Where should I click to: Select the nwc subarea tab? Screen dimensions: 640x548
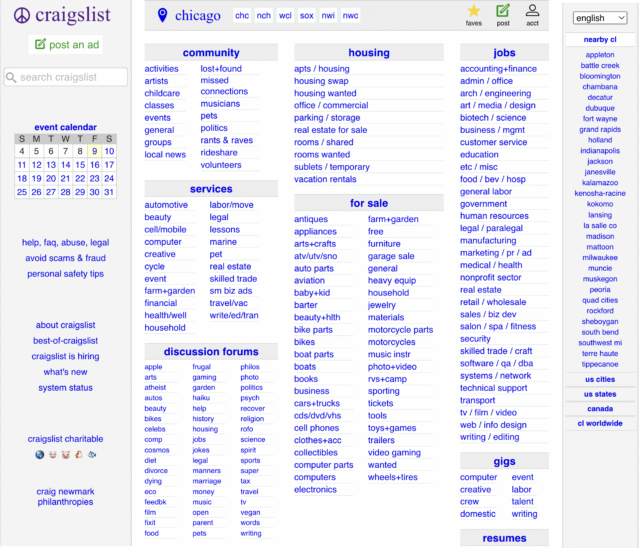click(x=350, y=16)
